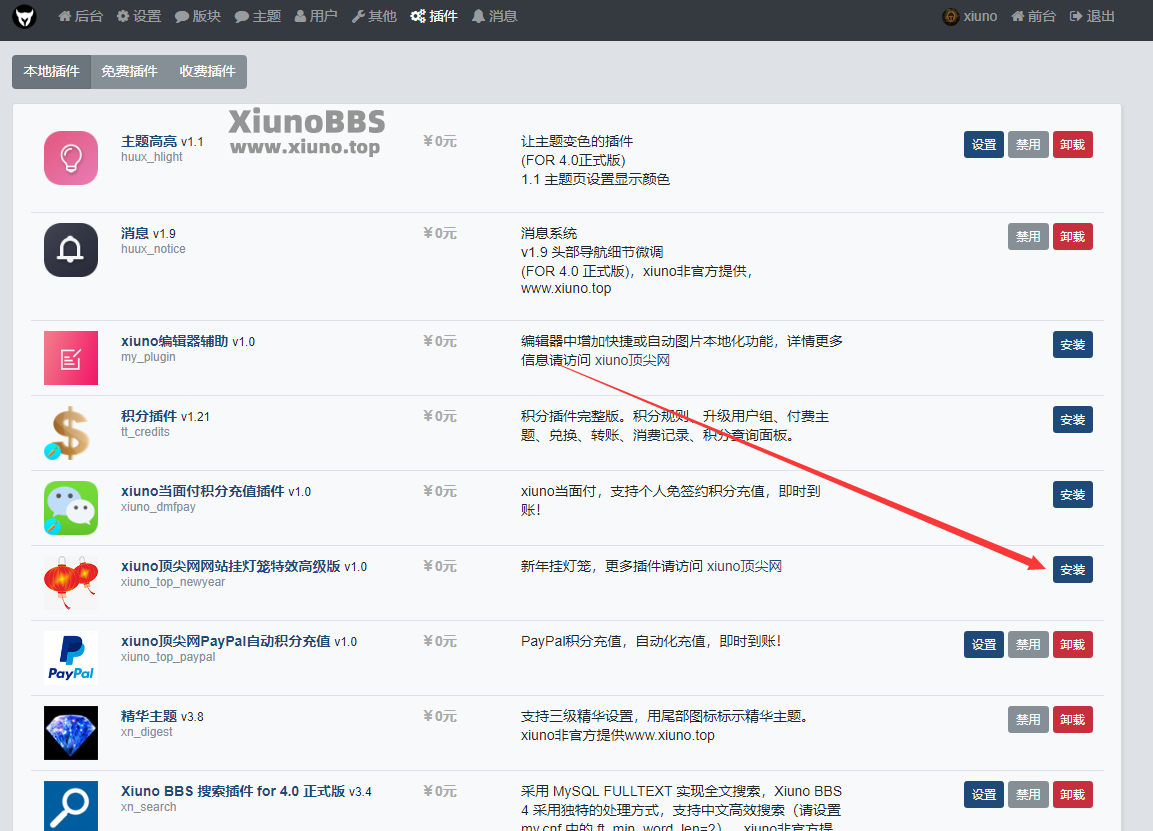Screen dimensions: 1153x831
Task: Click the Xiuno logo icon in the top bar
Action: click(x=24, y=16)
